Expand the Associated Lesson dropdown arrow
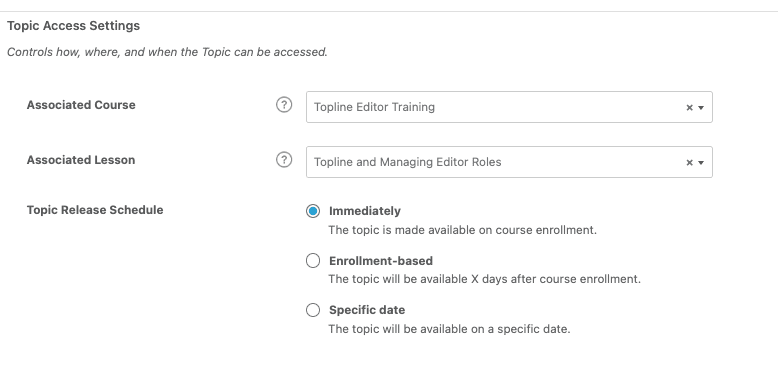The height and width of the screenshot is (391, 778). 701,163
